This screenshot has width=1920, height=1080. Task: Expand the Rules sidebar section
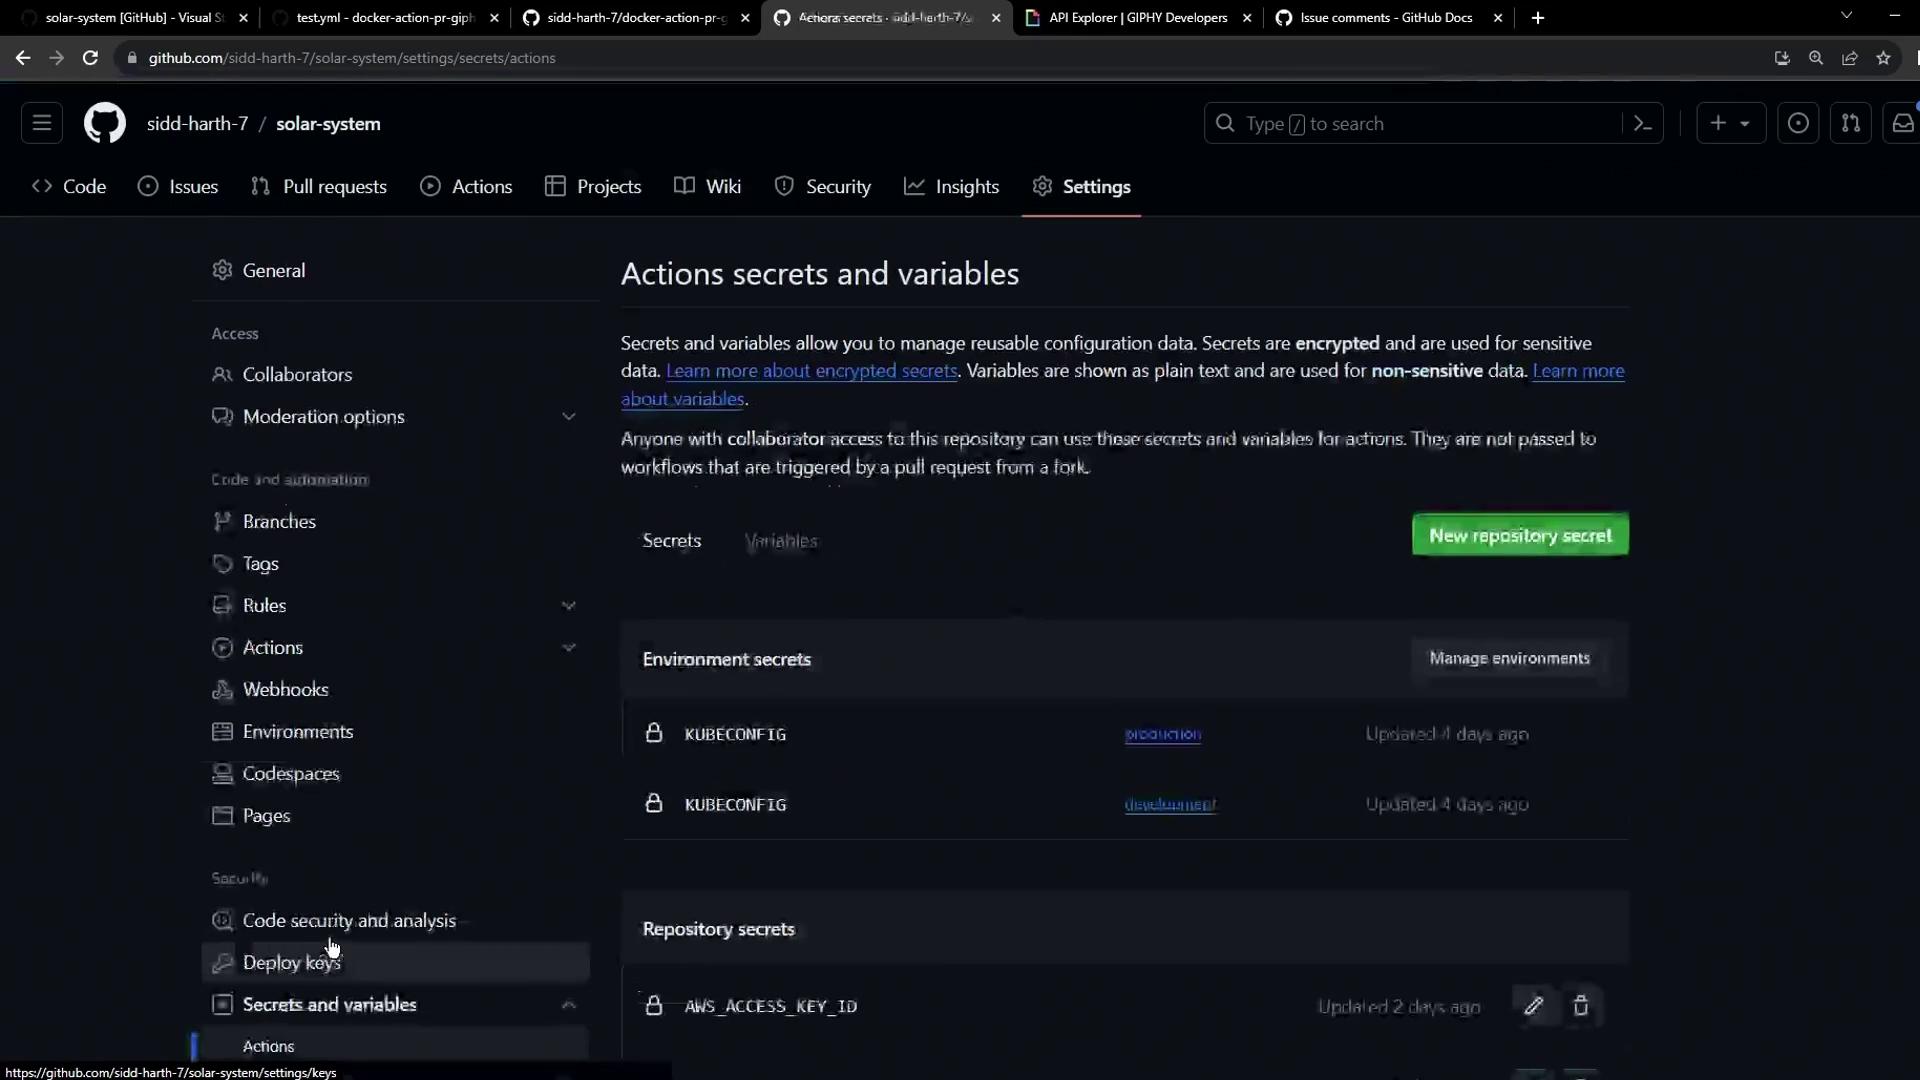click(568, 606)
